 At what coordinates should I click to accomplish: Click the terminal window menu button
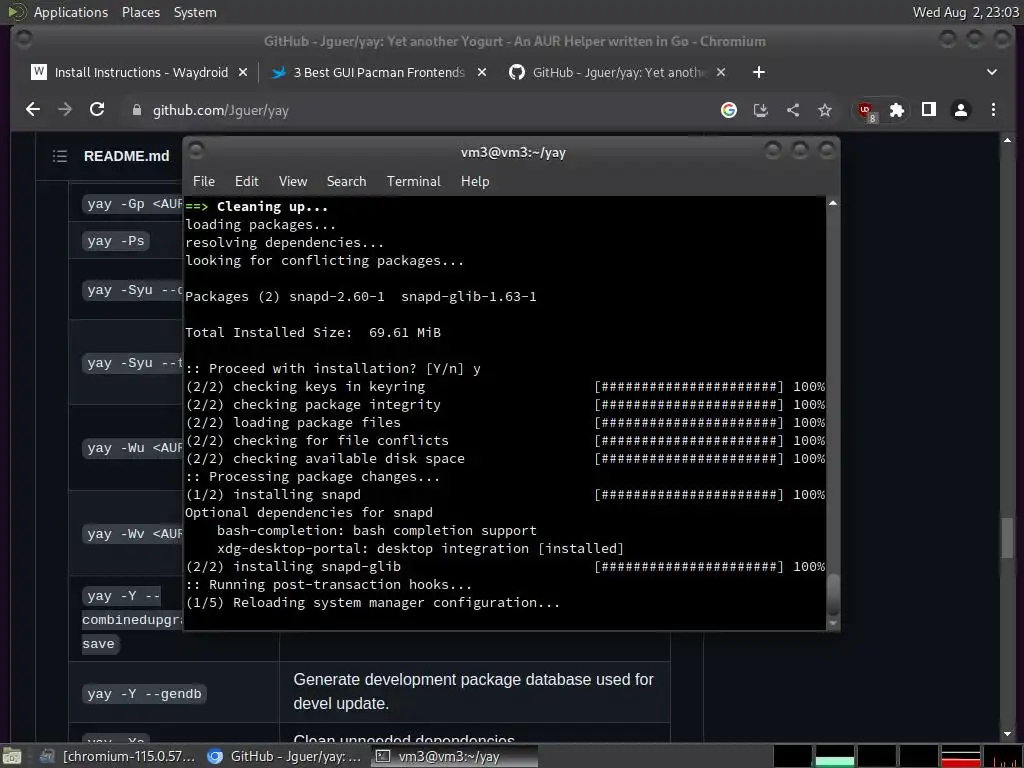click(x=197, y=151)
